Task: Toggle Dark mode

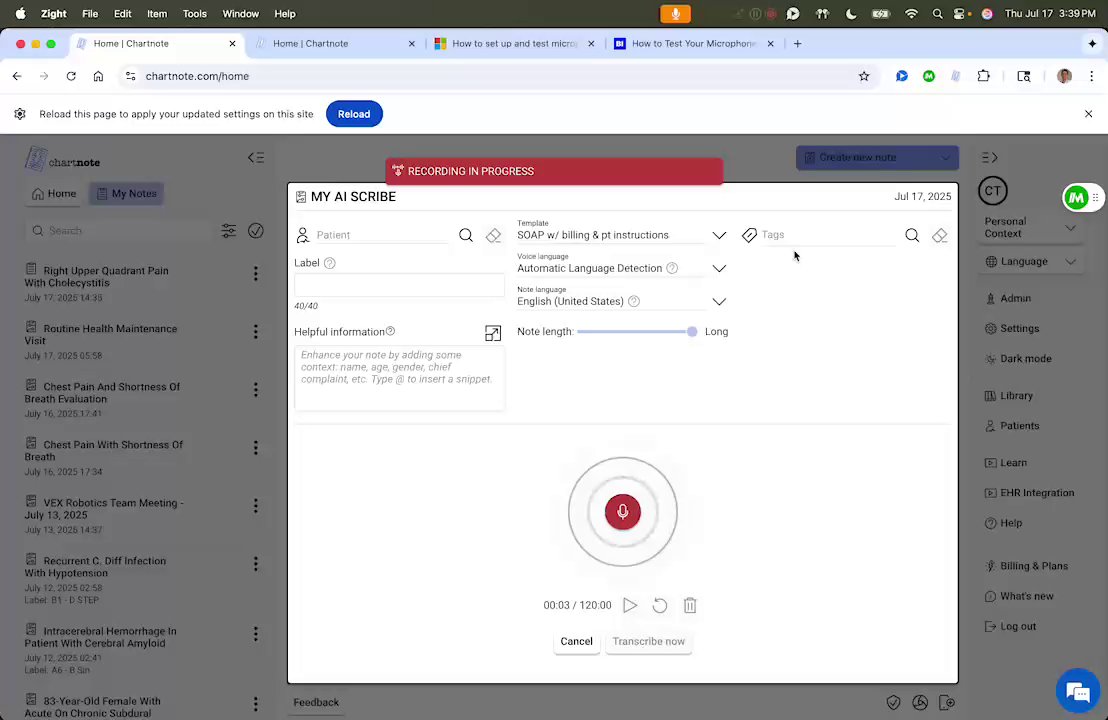Action: pos(1018,359)
